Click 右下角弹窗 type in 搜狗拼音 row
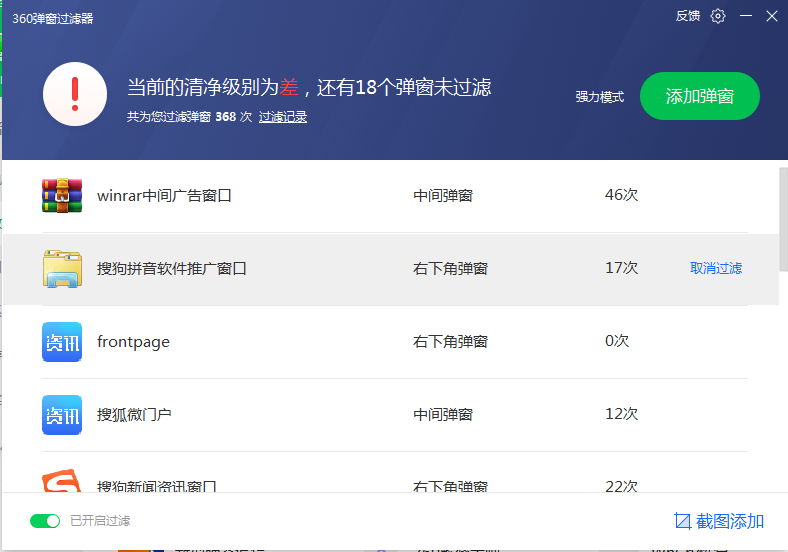 click(450, 268)
